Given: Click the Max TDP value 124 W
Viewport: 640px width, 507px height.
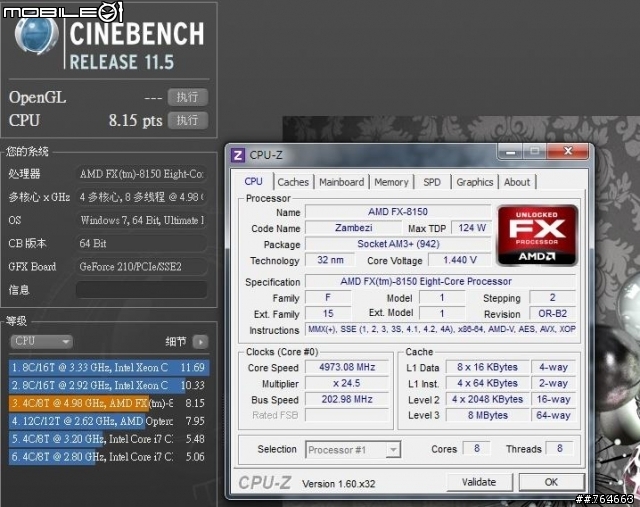Looking at the screenshot, I should (x=472, y=228).
